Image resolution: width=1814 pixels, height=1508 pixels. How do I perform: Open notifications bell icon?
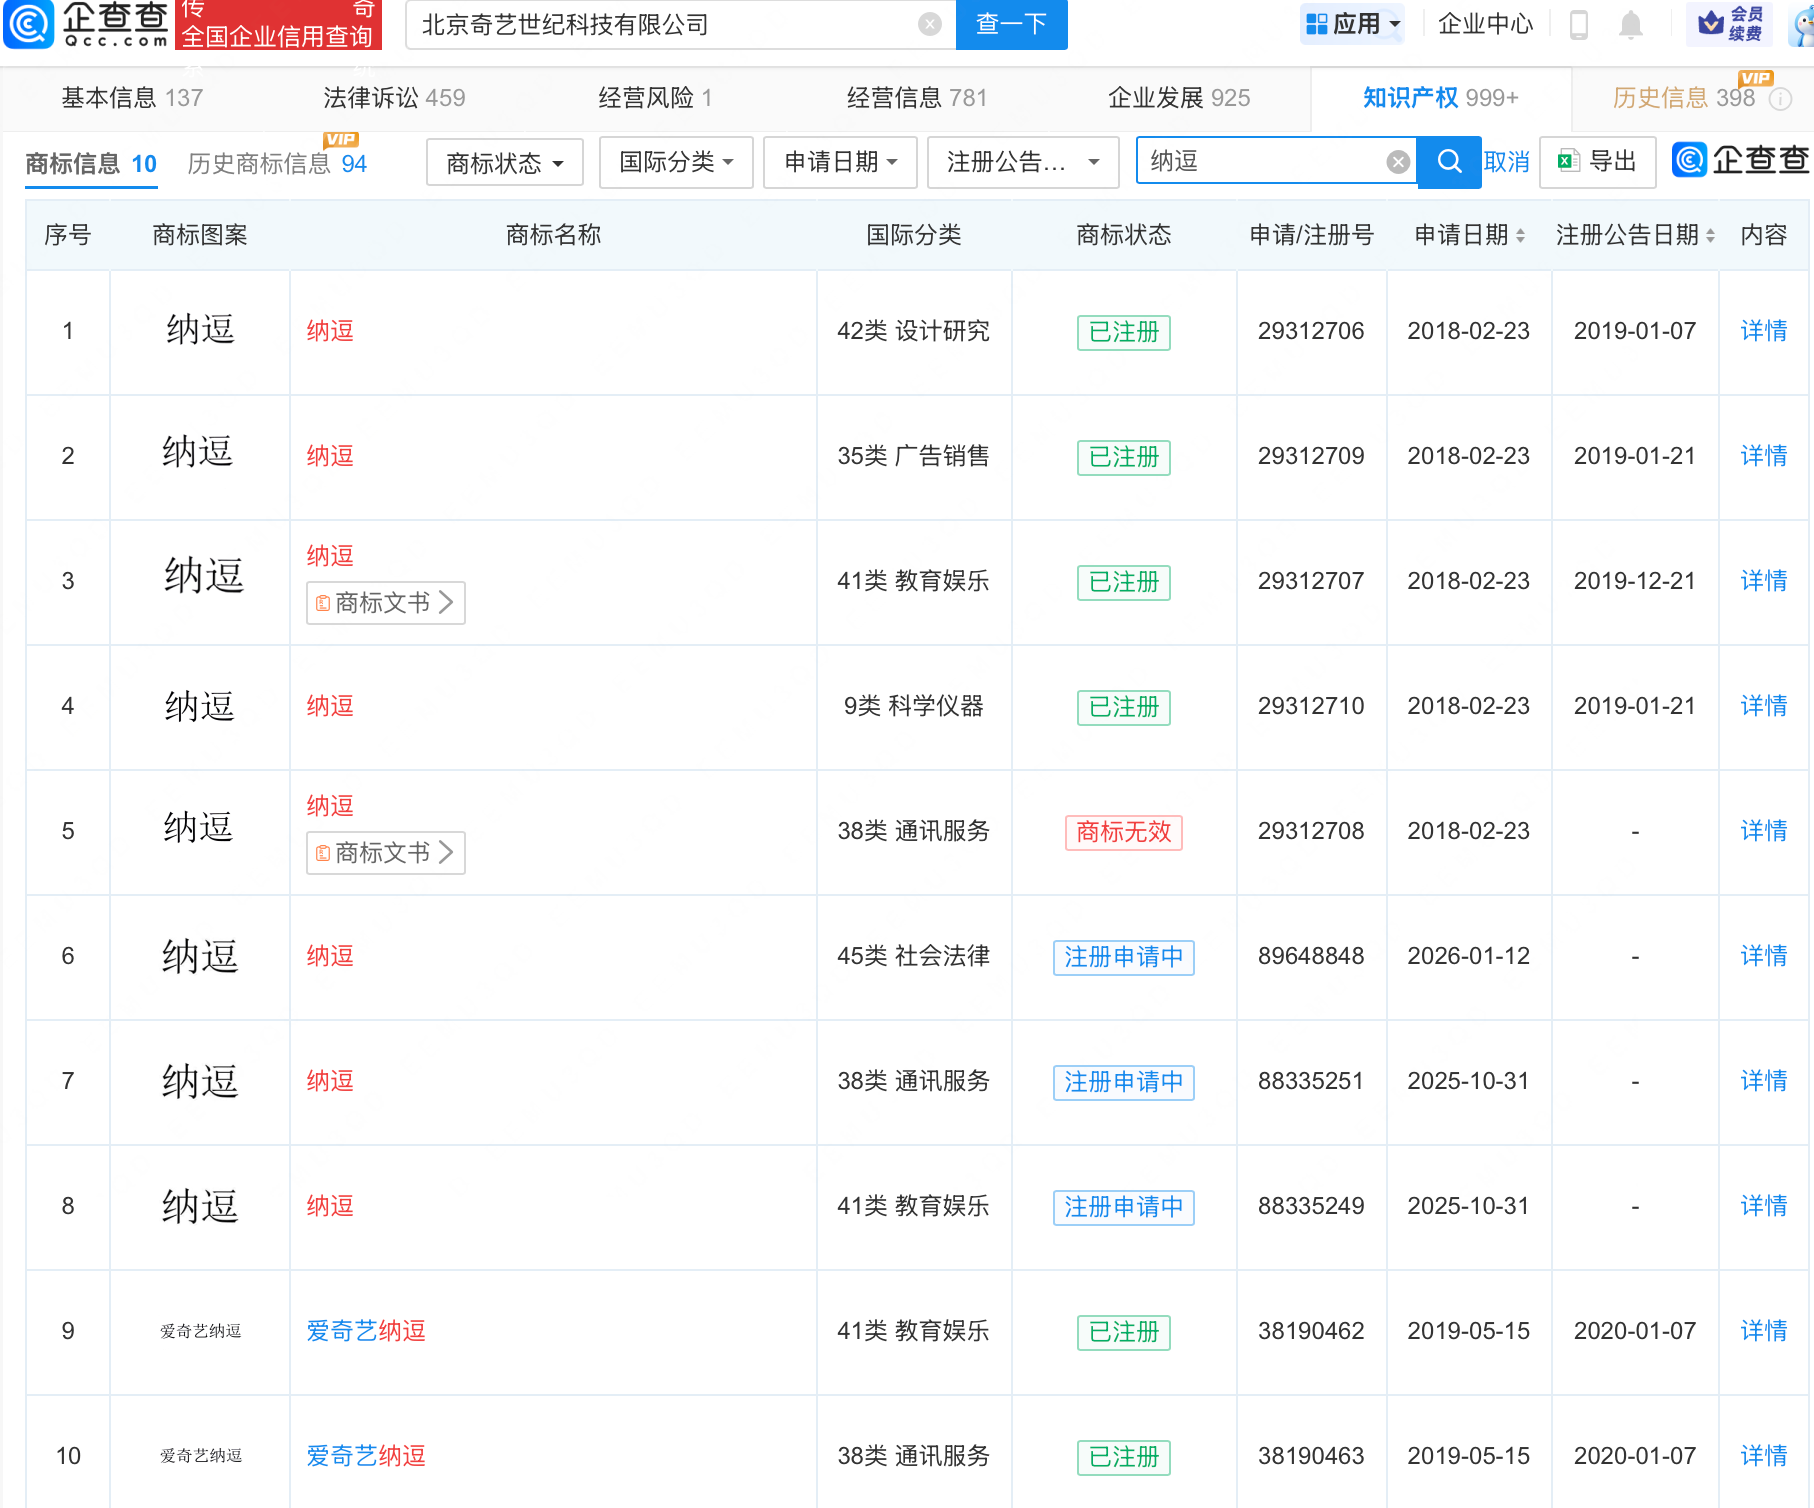coord(1630,25)
